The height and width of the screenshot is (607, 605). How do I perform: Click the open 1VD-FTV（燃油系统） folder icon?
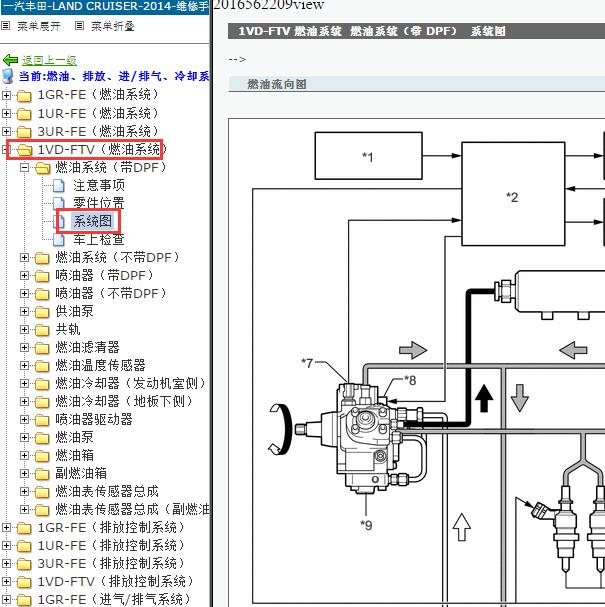[x=25, y=150]
